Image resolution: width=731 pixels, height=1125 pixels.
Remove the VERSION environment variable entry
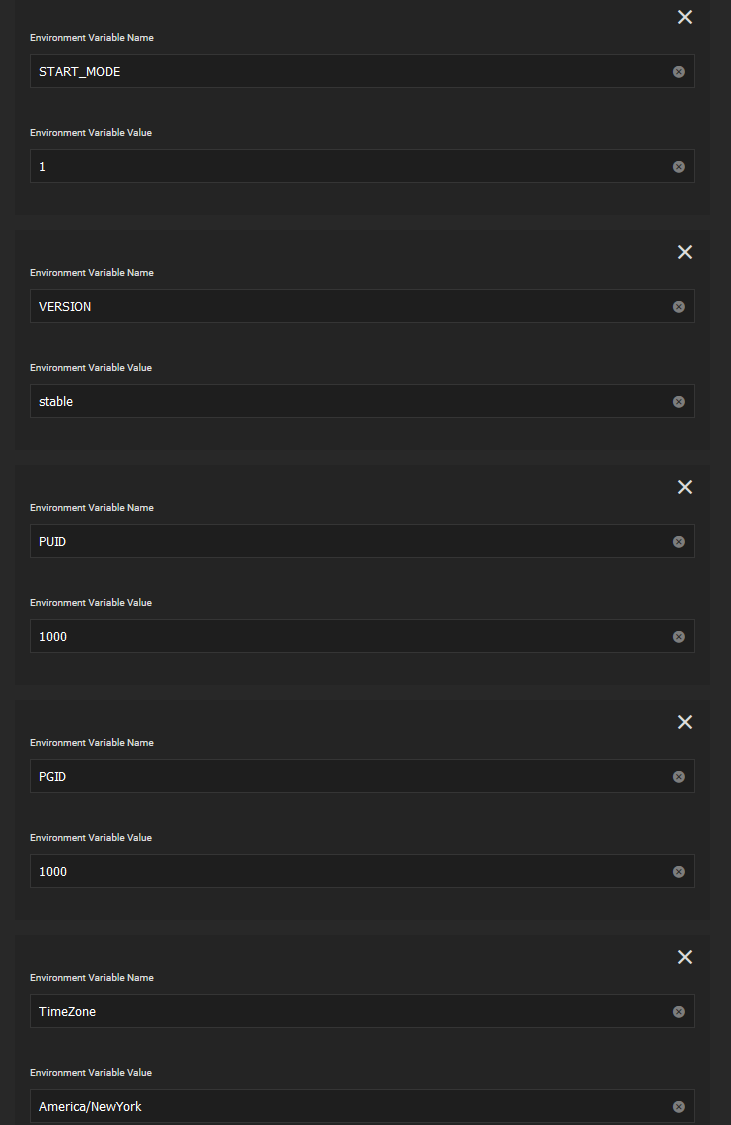tap(685, 252)
